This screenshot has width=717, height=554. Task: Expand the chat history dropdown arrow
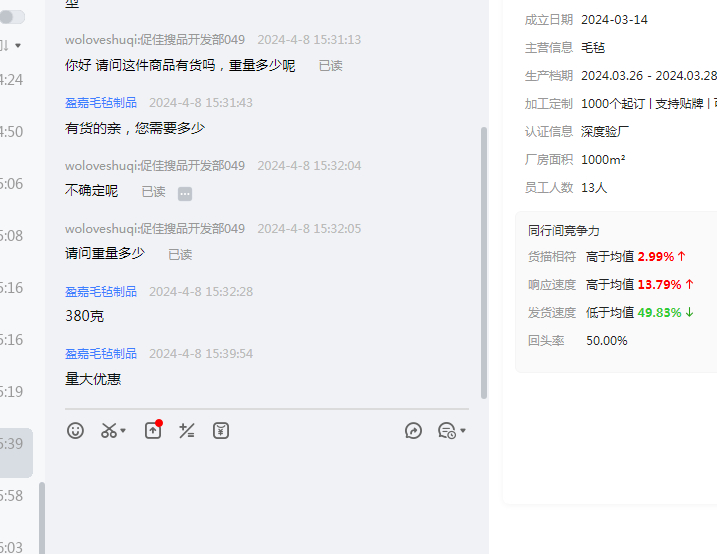click(463, 431)
